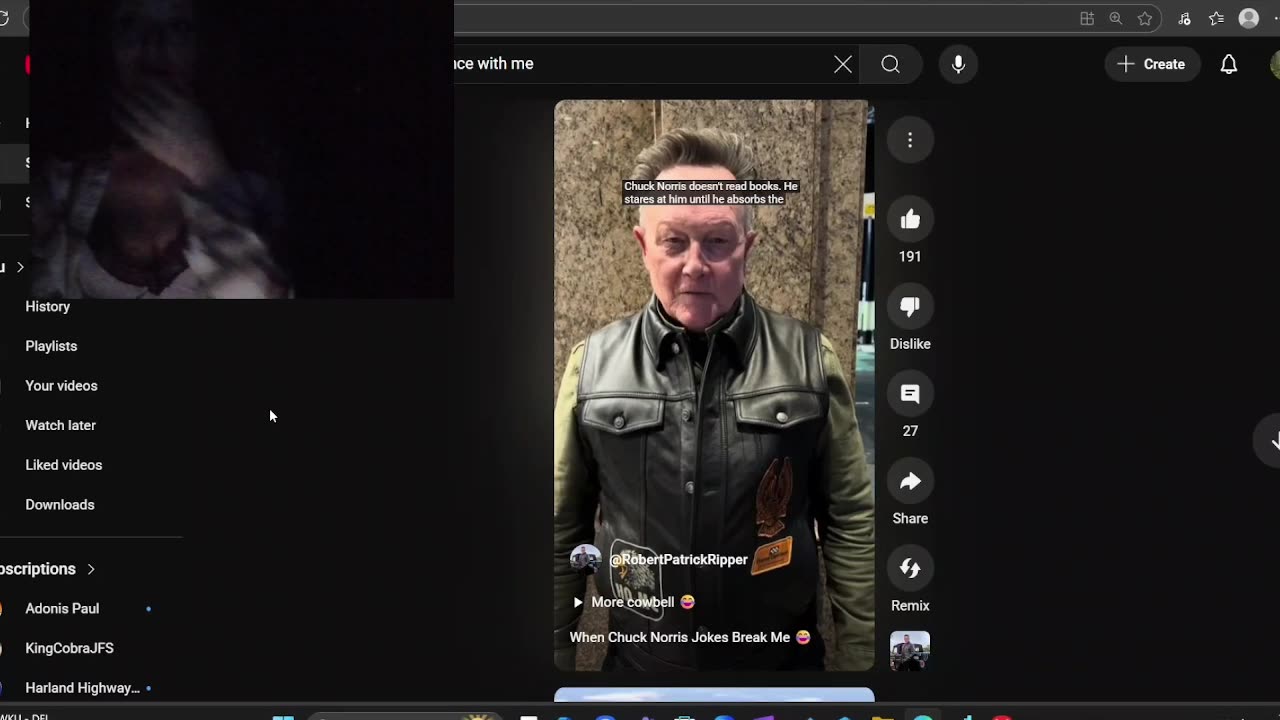1280x720 pixels.
Task: Open the browser profile avatar
Action: (x=1249, y=18)
